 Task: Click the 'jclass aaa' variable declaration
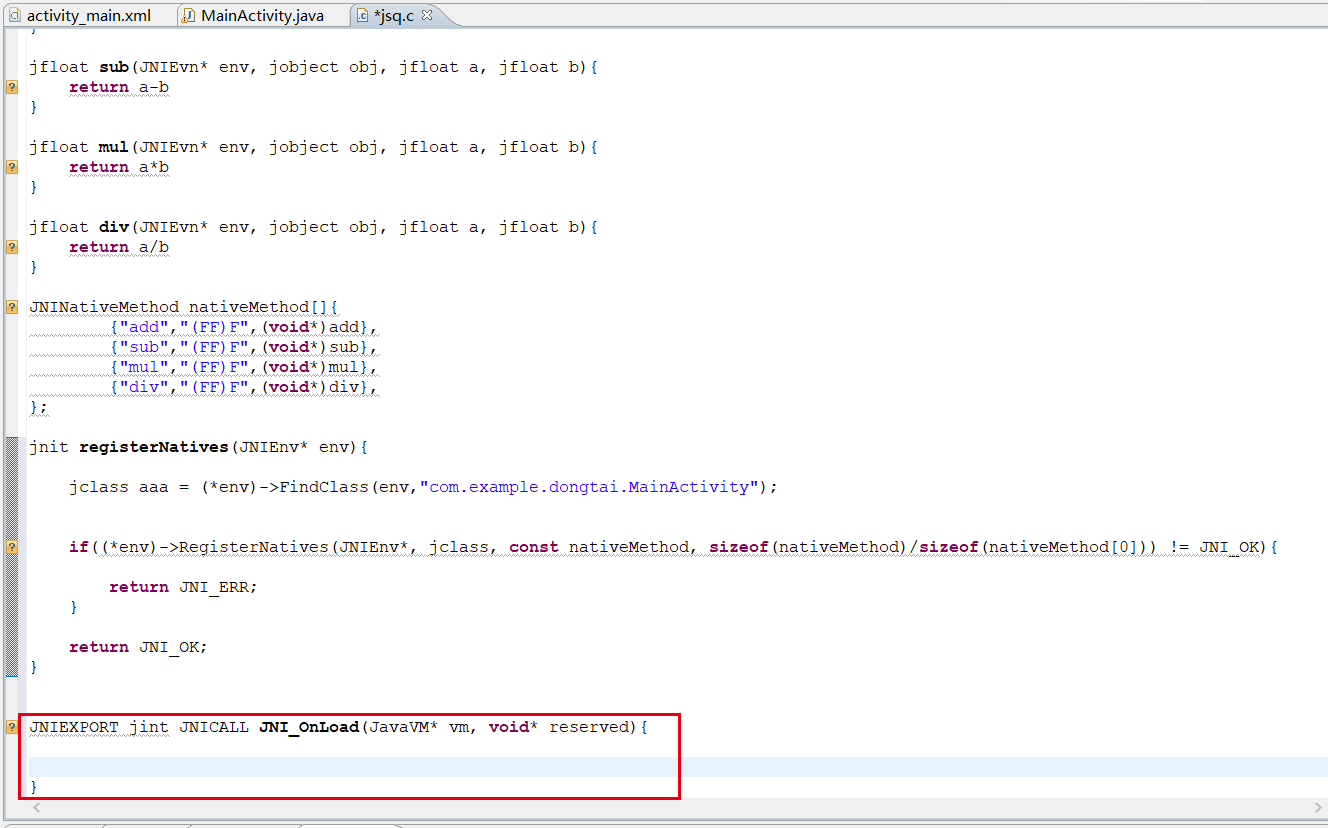point(119,487)
